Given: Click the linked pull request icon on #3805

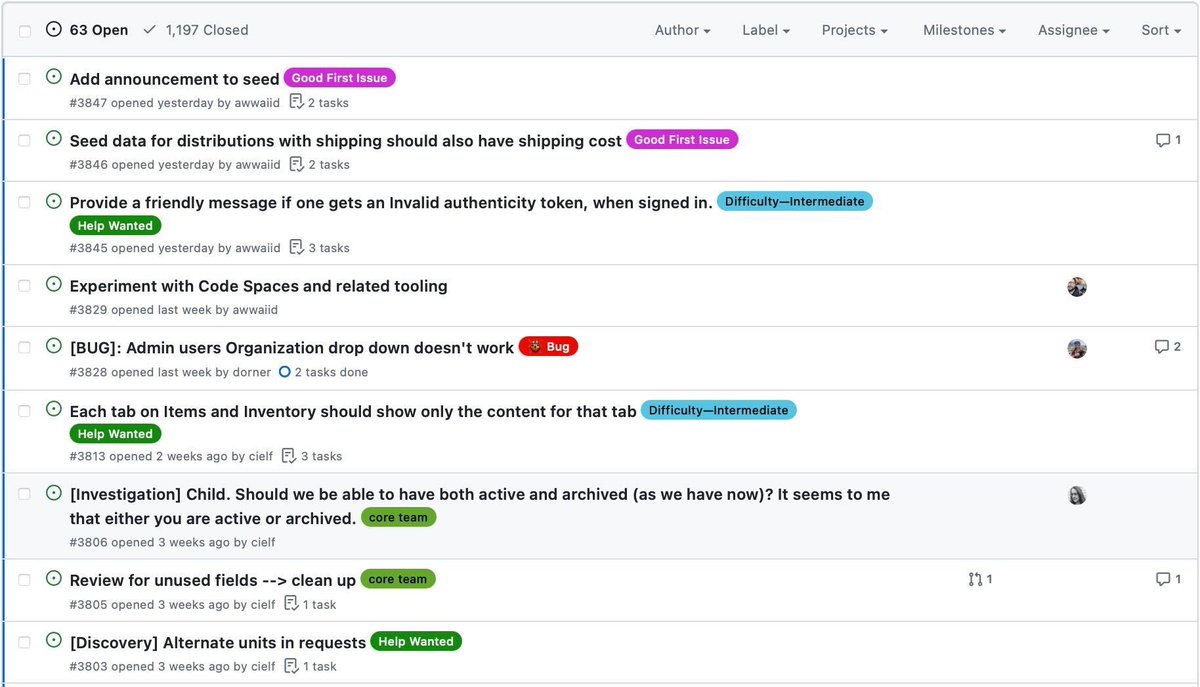Looking at the screenshot, I should tap(974, 579).
